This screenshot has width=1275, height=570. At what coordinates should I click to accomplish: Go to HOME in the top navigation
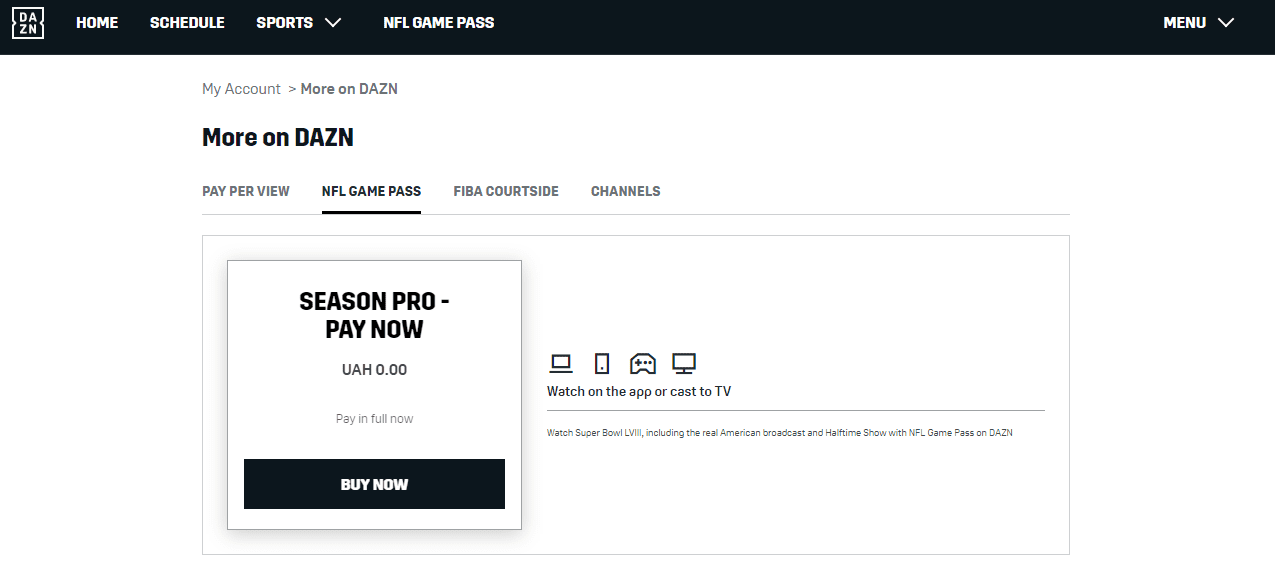point(97,23)
